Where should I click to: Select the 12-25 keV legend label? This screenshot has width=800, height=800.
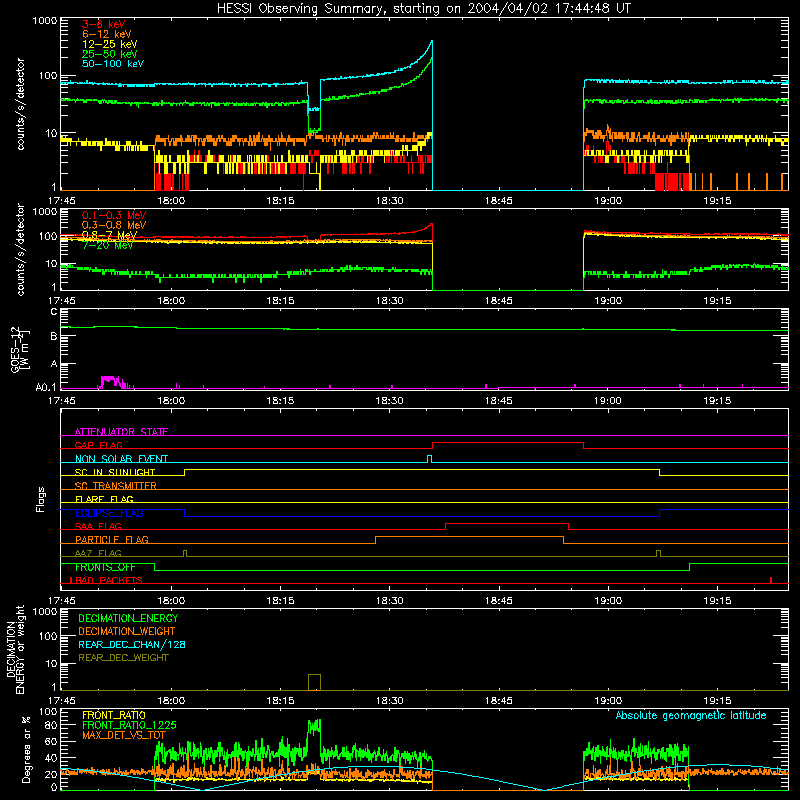click(110, 44)
